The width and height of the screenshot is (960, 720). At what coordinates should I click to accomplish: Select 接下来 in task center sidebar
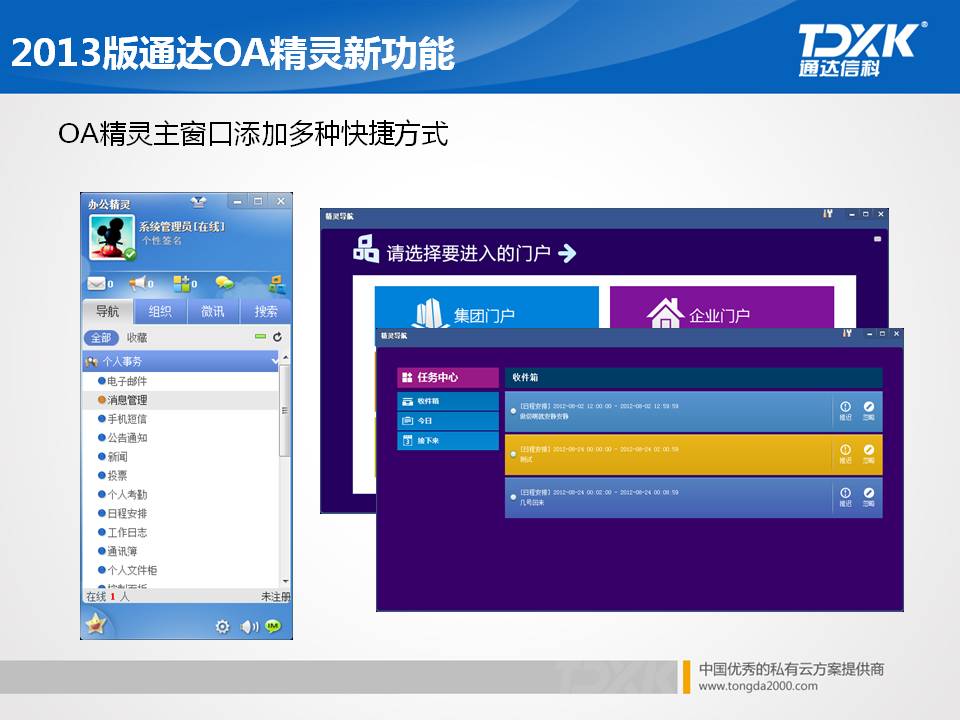point(448,440)
